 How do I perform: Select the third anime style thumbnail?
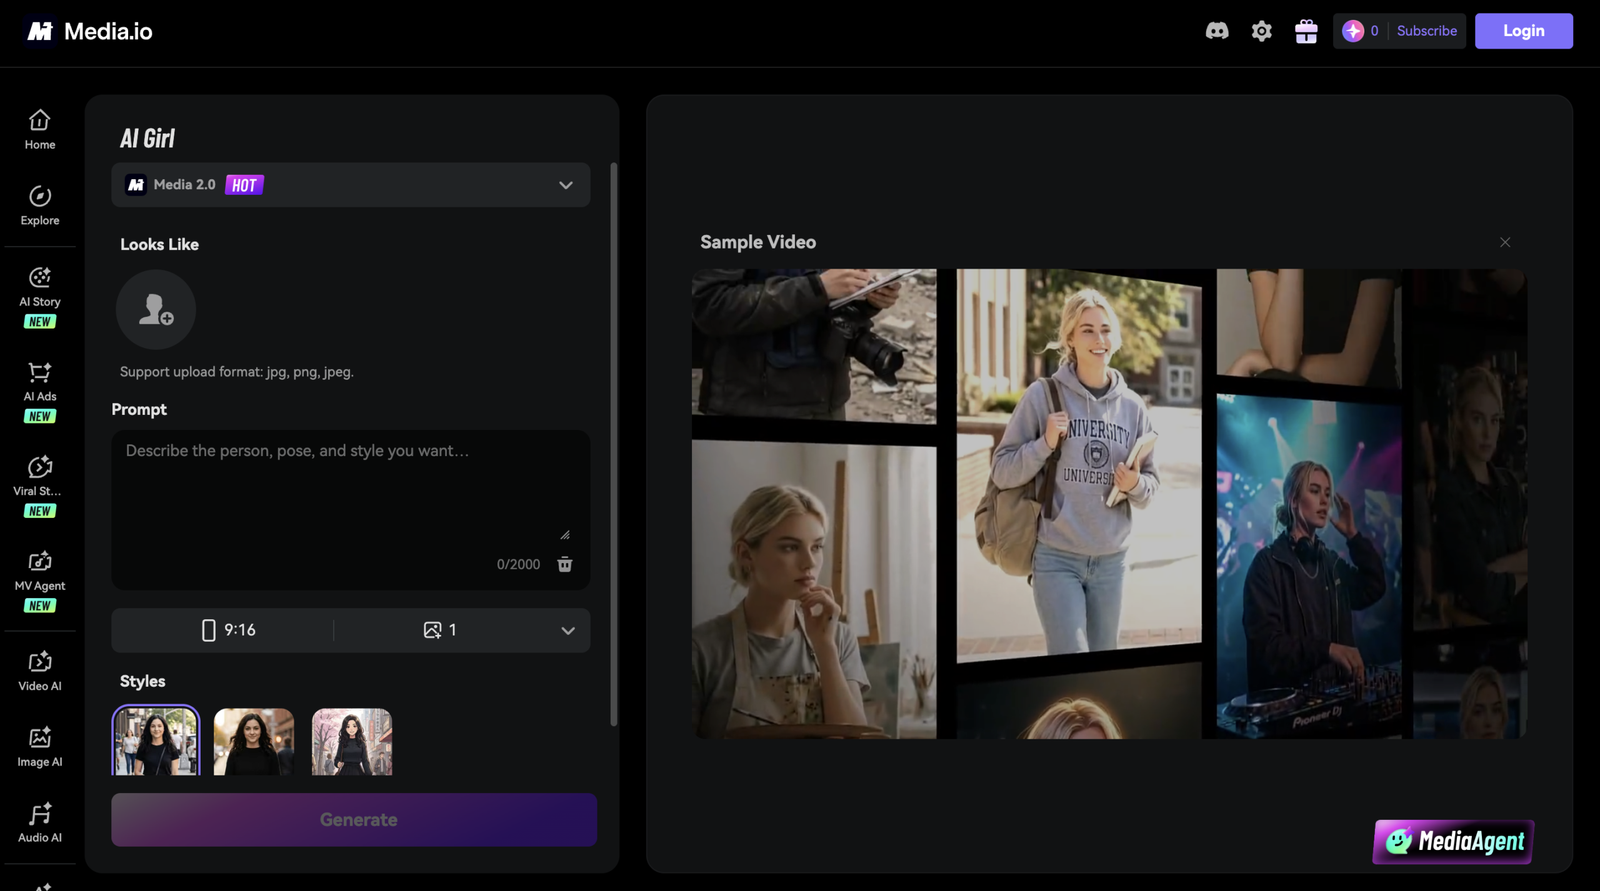(x=352, y=742)
